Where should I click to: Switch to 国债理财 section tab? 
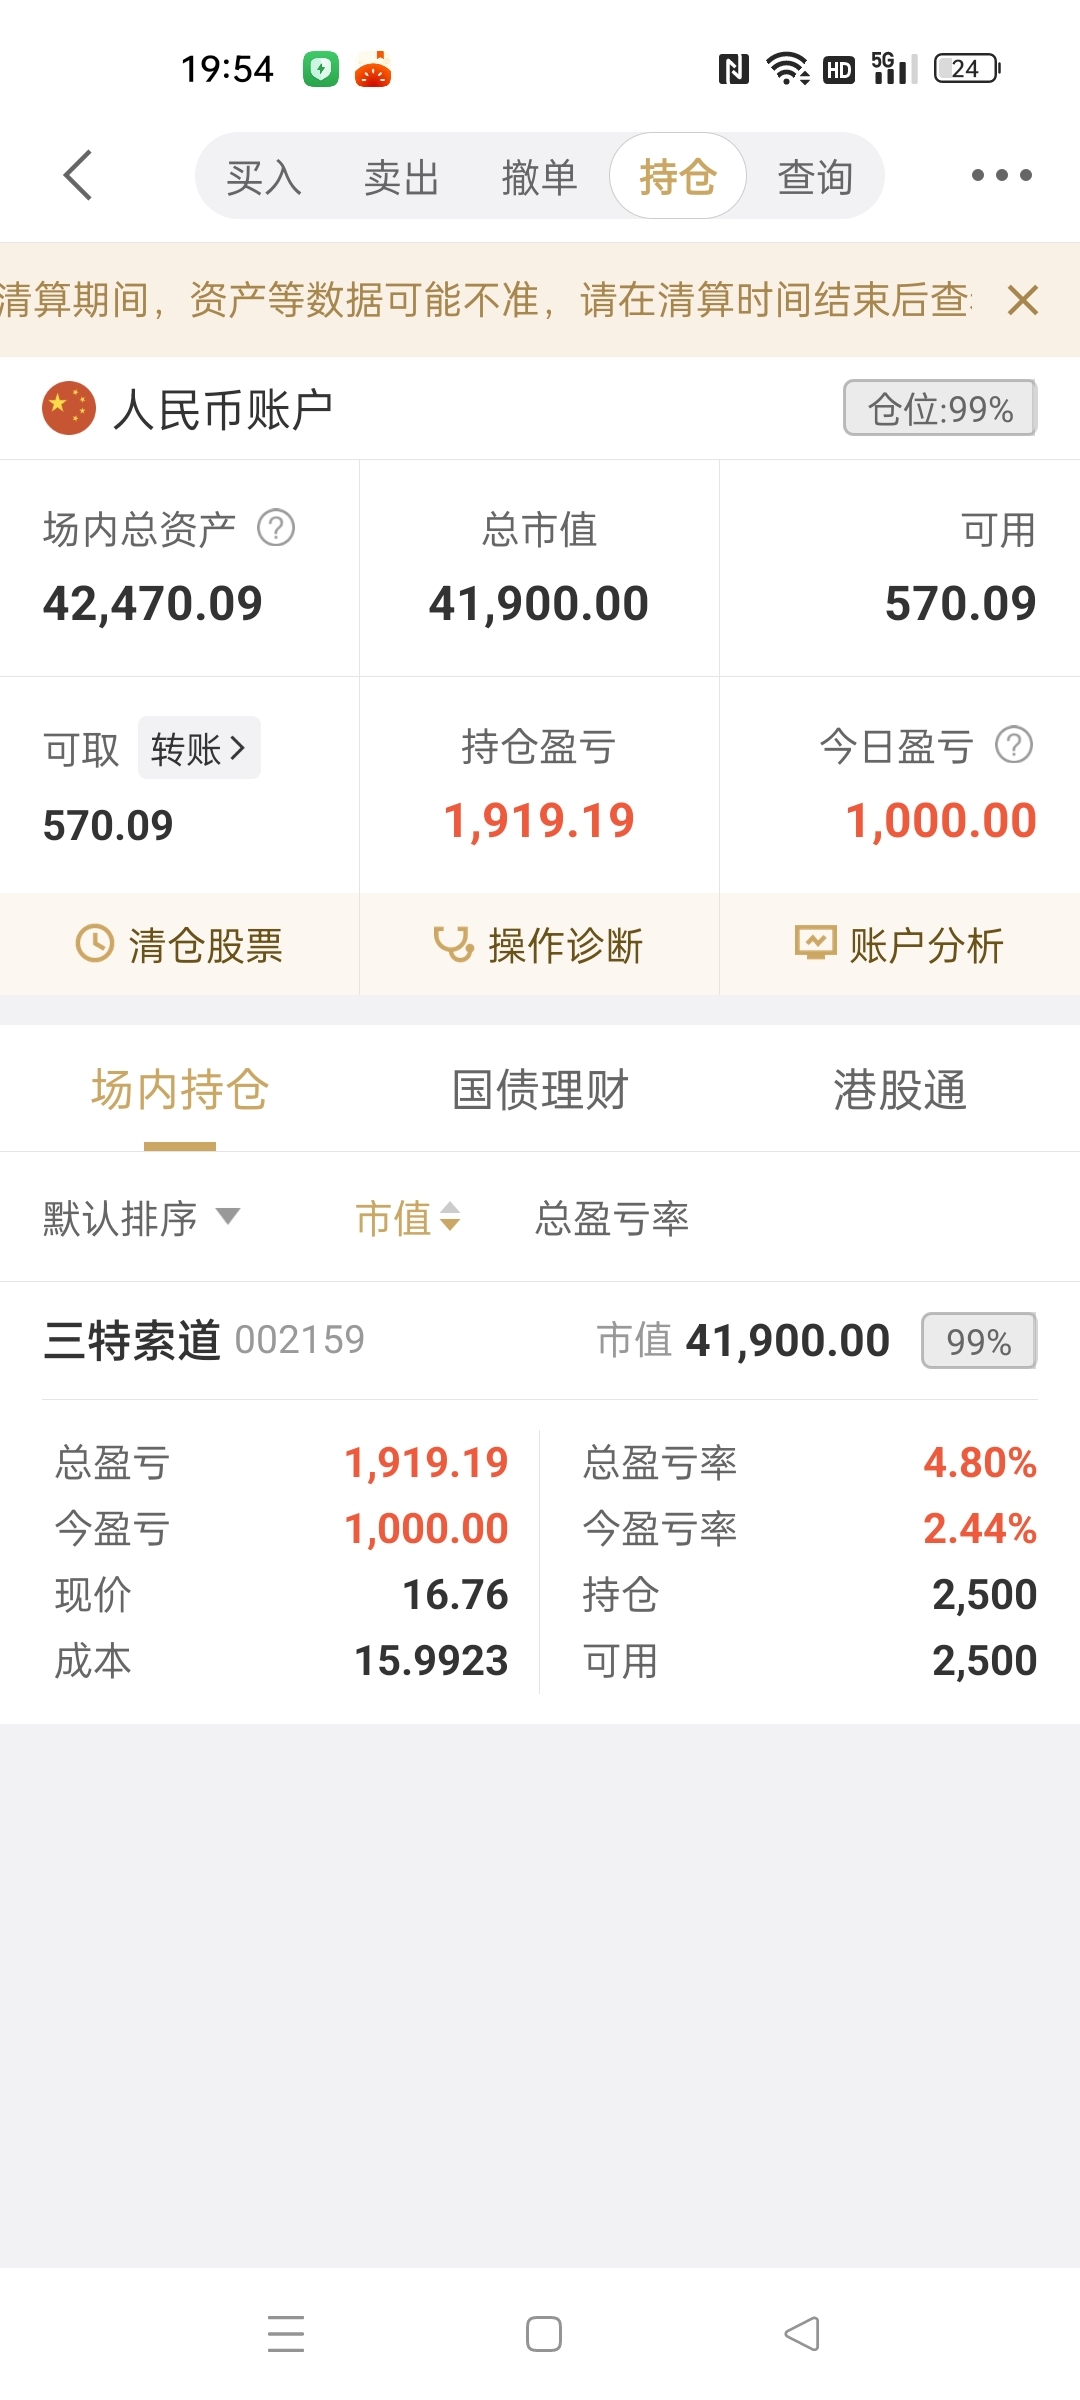click(x=540, y=1090)
